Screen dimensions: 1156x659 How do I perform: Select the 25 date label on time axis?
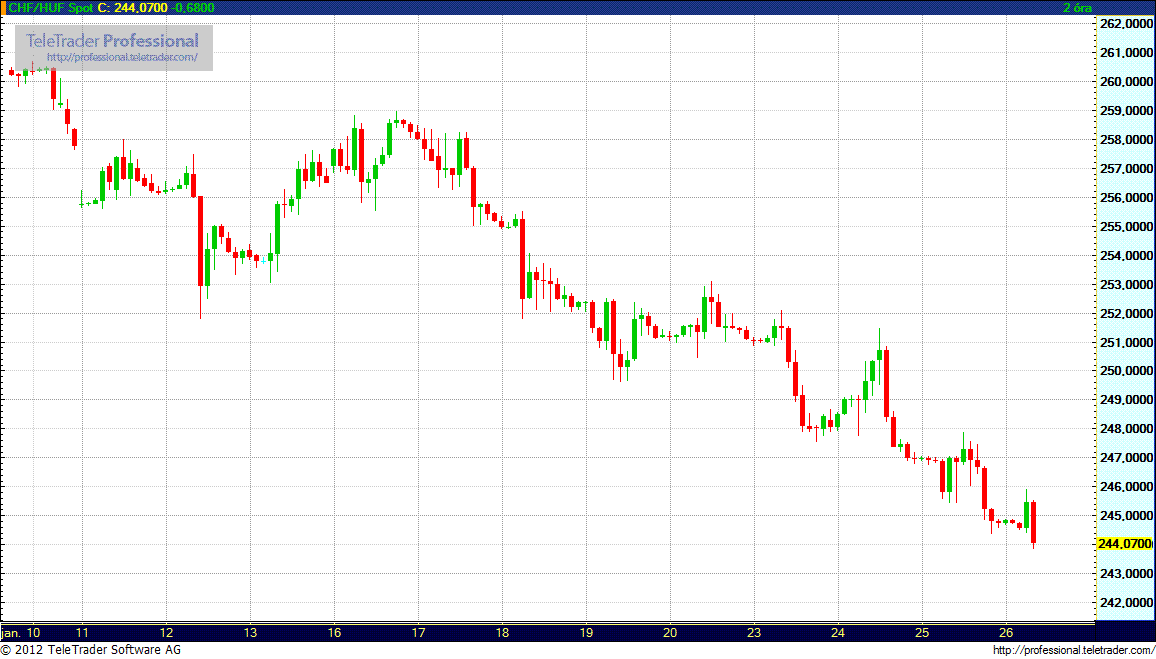(922, 632)
